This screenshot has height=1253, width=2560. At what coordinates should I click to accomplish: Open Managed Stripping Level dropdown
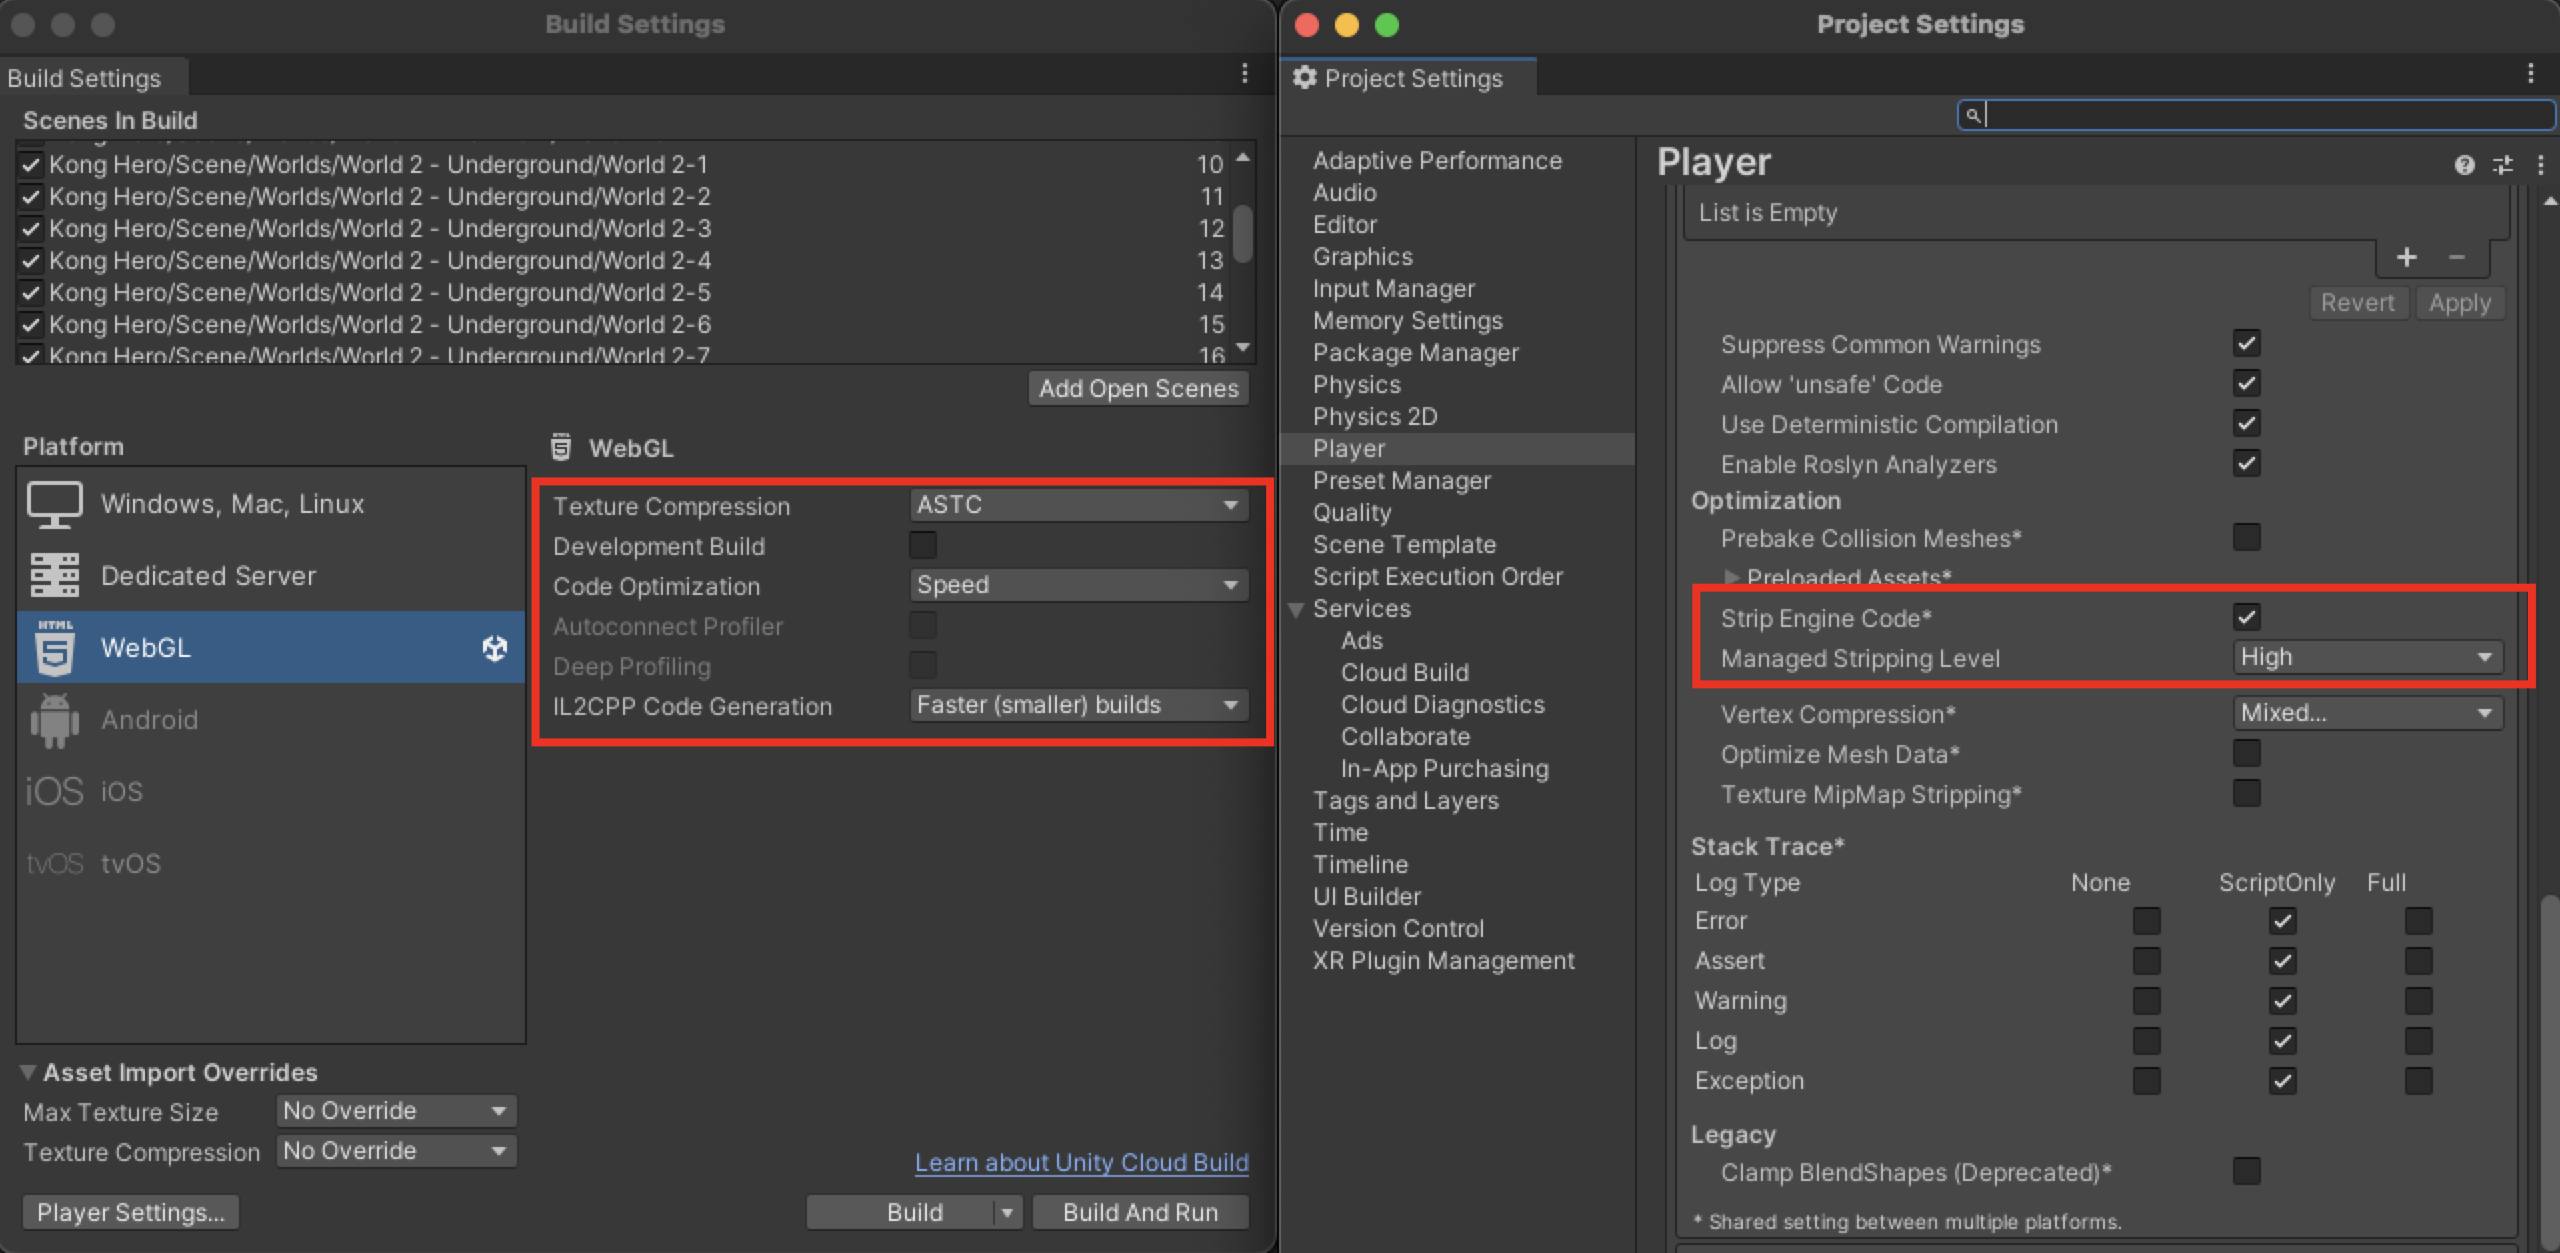pos(2366,657)
